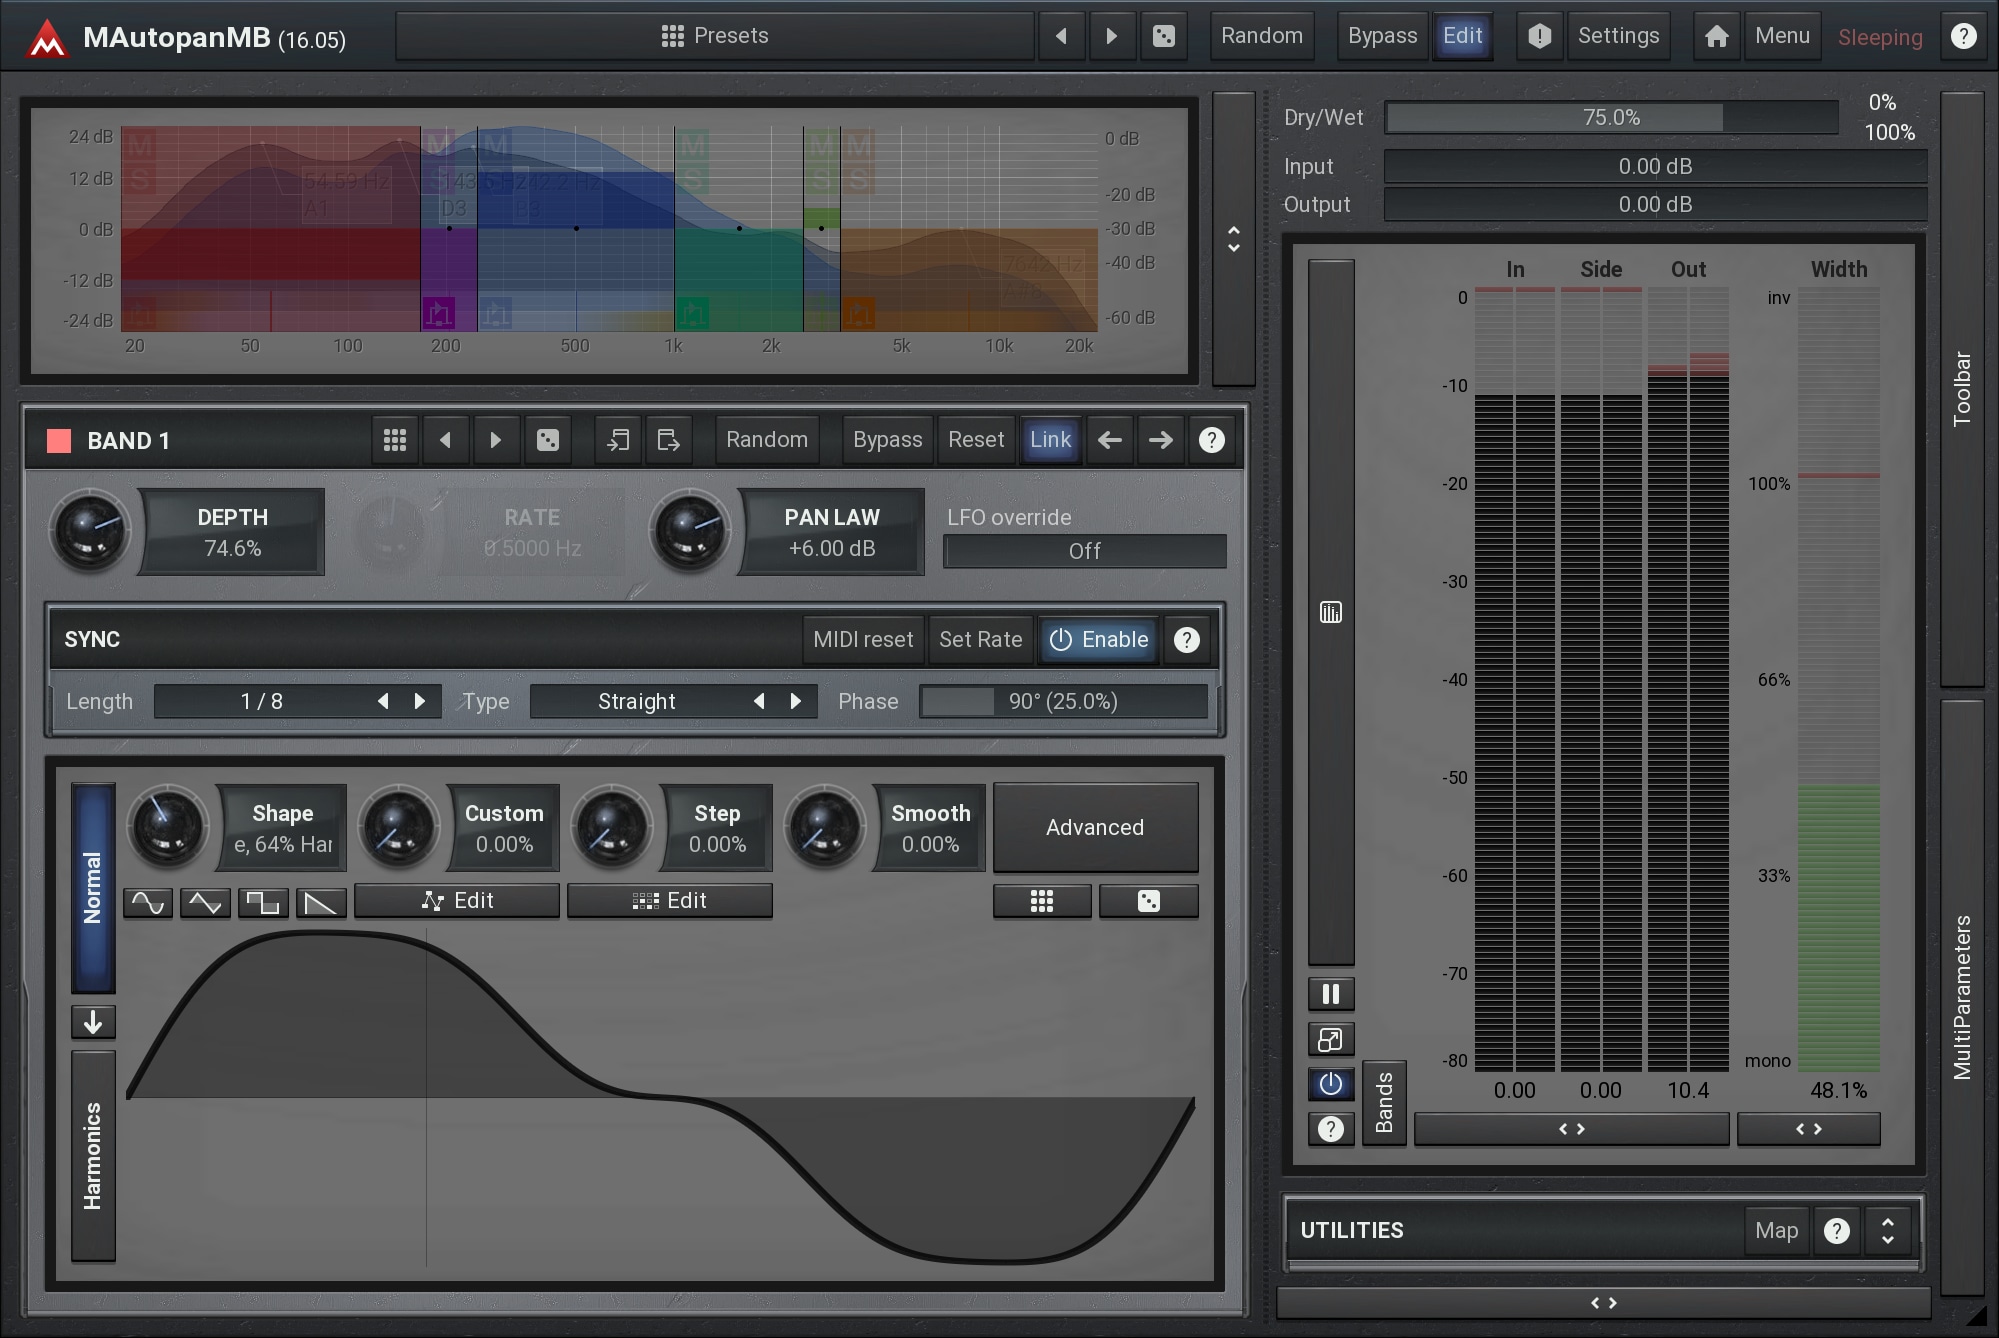Click the Input gain field

(x=1655, y=166)
